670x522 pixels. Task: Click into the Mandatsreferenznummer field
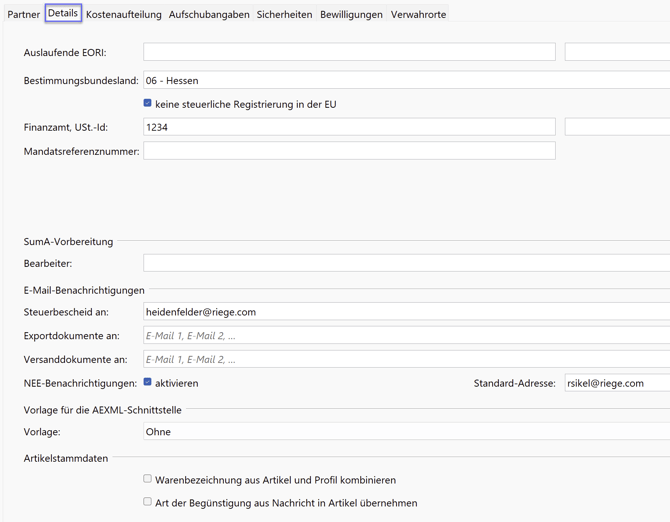tap(348, 151)
